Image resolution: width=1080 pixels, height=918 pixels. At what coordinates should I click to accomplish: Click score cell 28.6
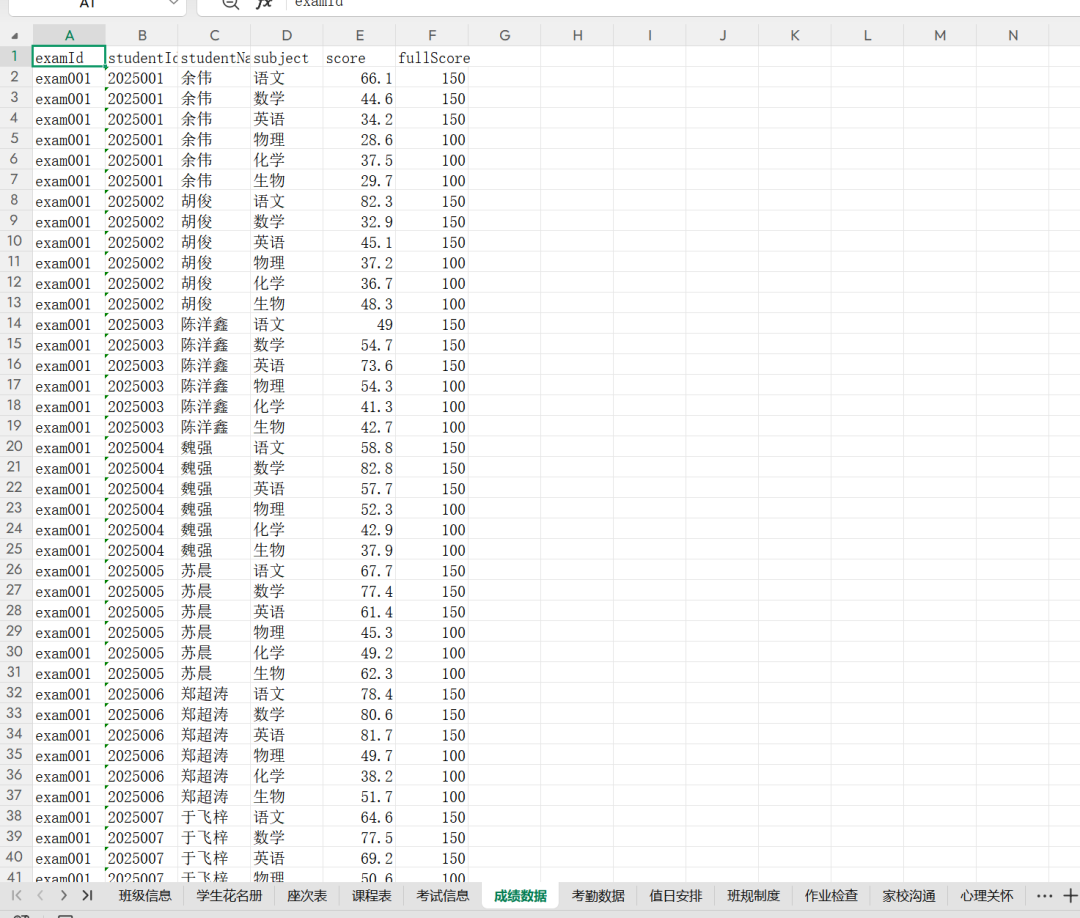(360, 140)
